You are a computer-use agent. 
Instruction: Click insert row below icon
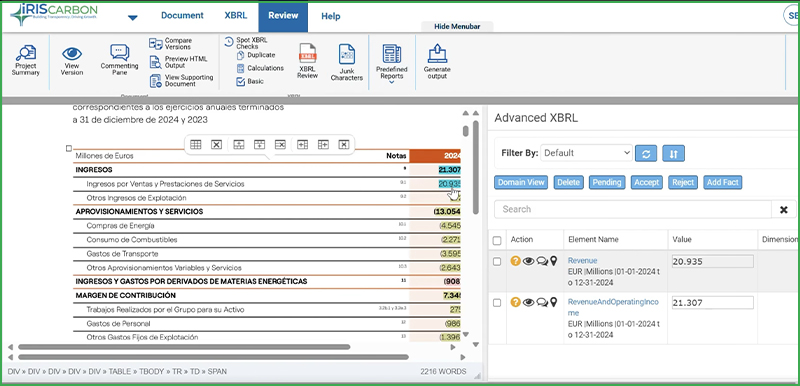tap(259, 145)
